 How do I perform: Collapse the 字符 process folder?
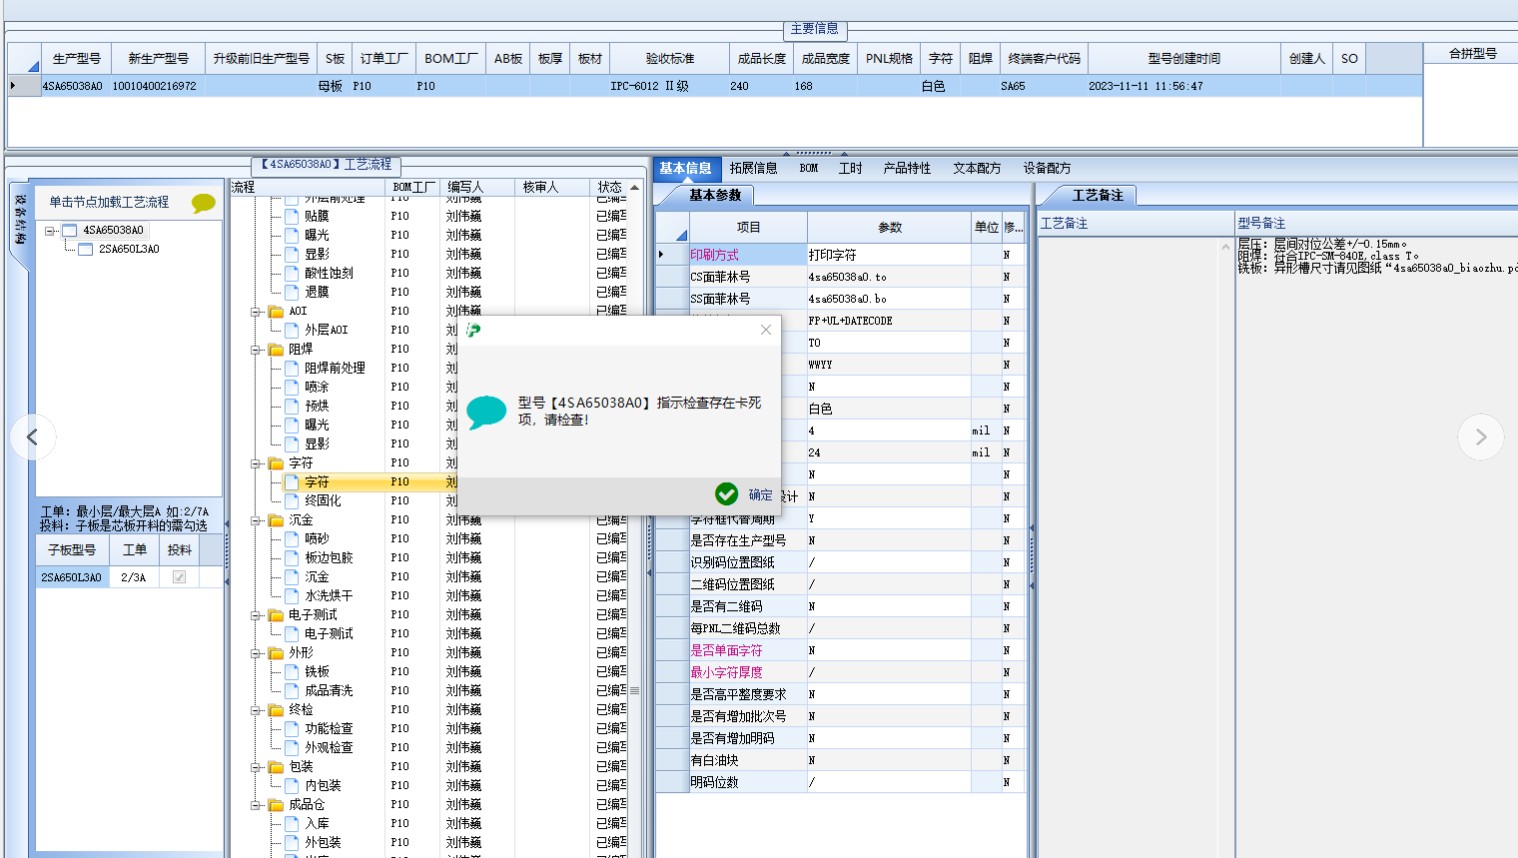click(x=256, y=463)
